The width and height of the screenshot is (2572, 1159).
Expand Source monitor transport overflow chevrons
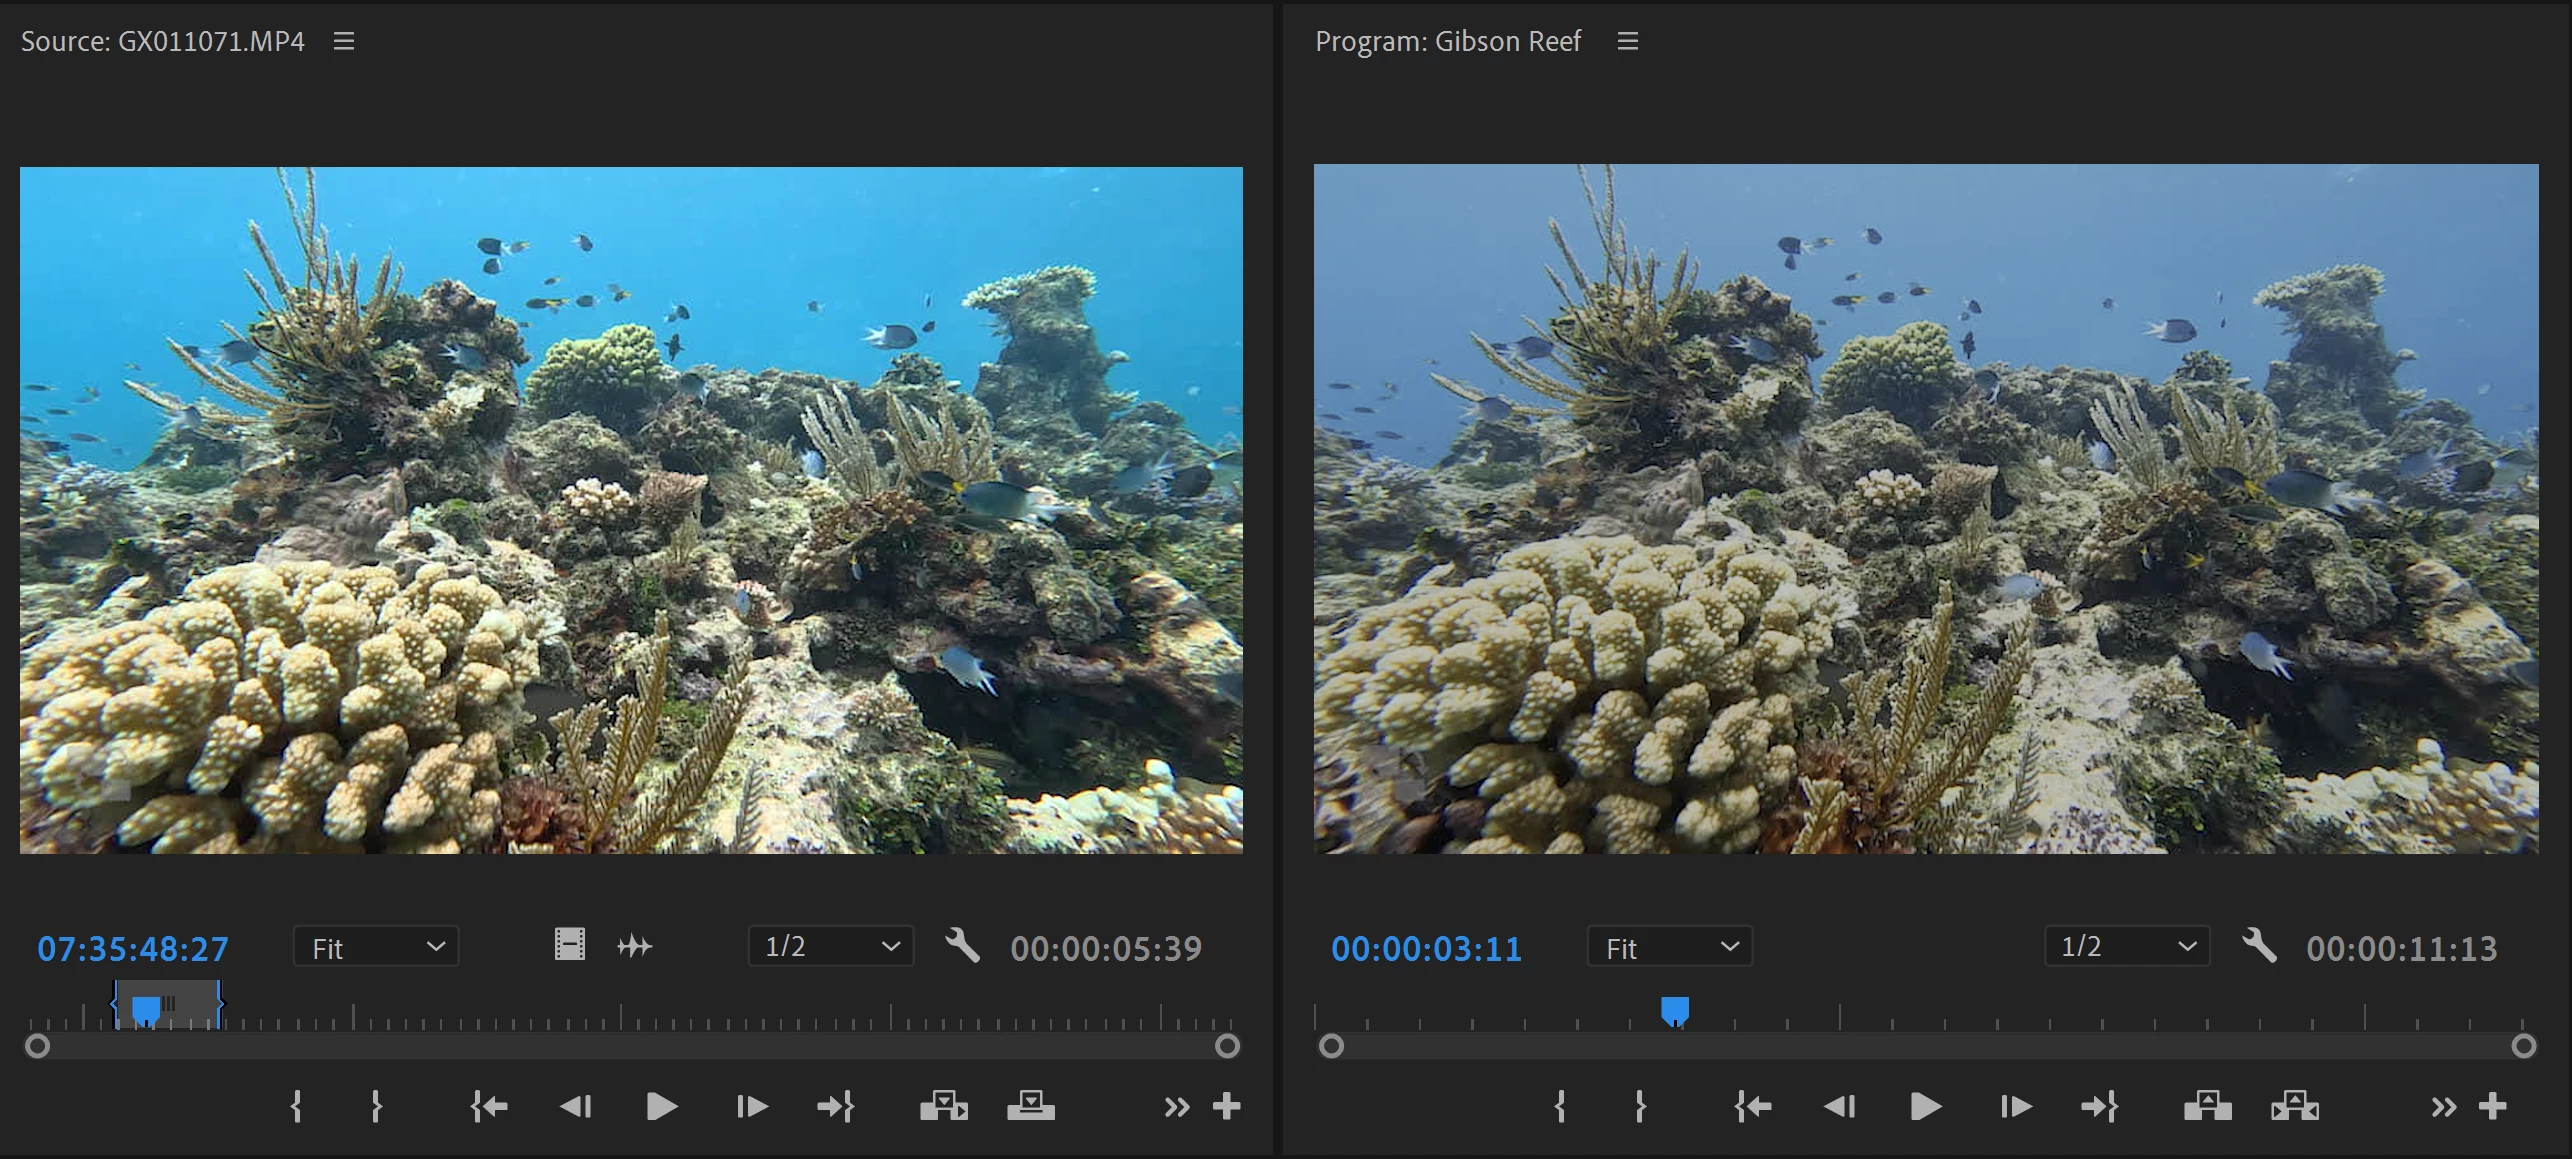1176,1107
